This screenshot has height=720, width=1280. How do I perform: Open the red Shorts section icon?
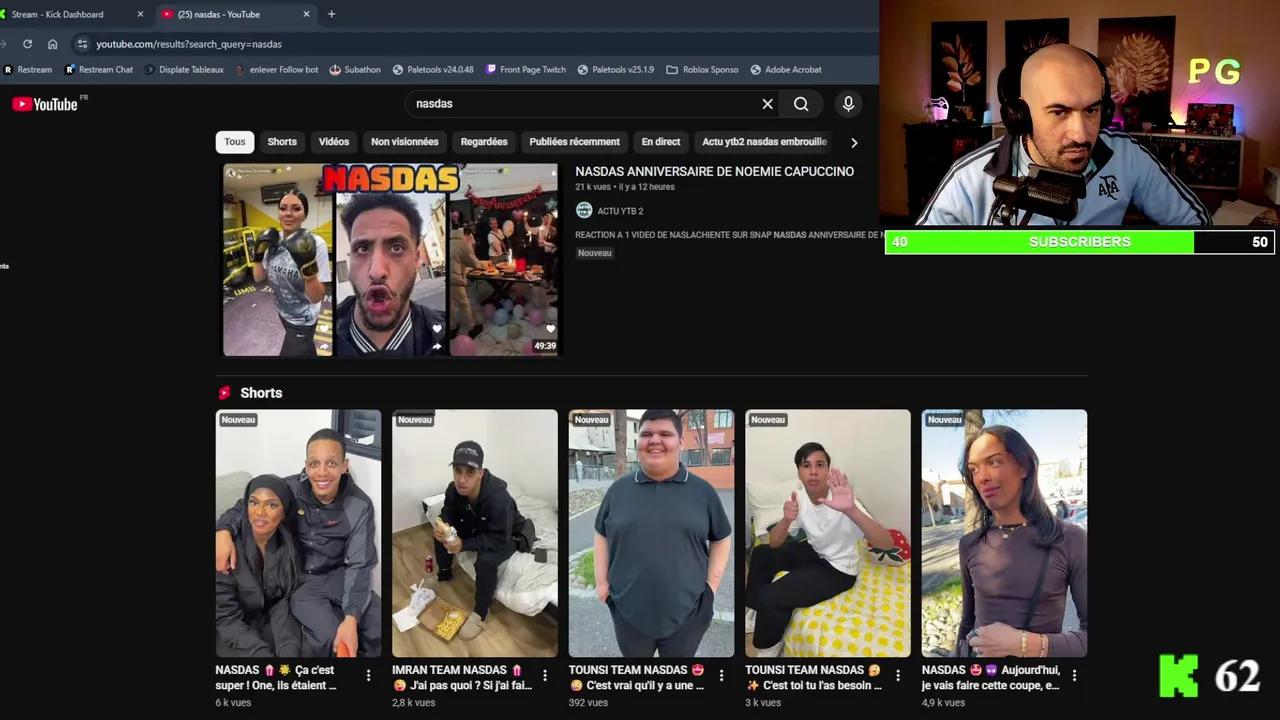tap(225, 393)
